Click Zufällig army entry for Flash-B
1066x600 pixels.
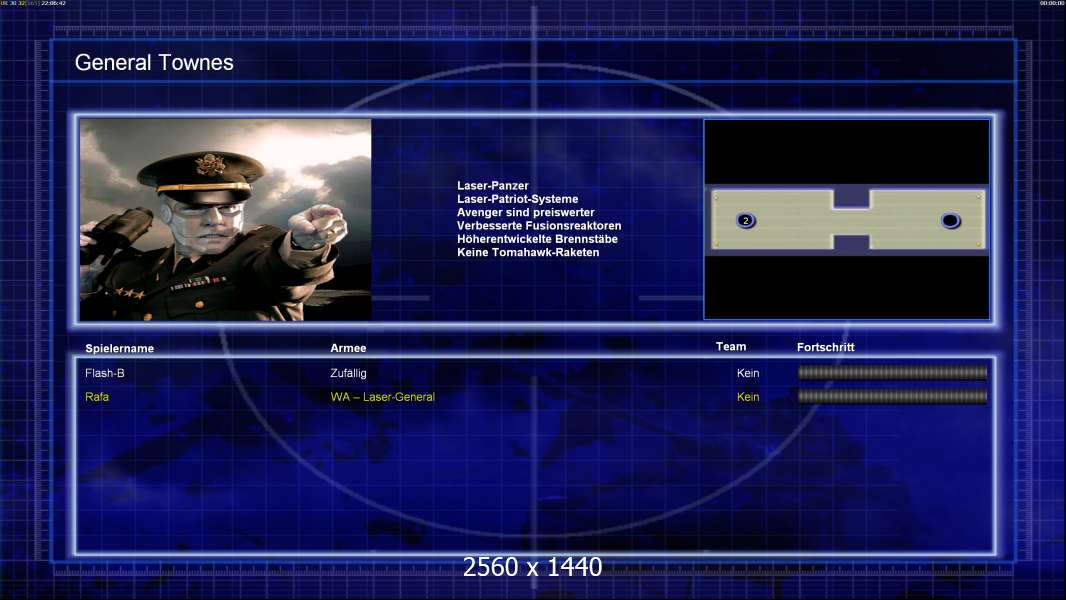click(x=348, y=373)
